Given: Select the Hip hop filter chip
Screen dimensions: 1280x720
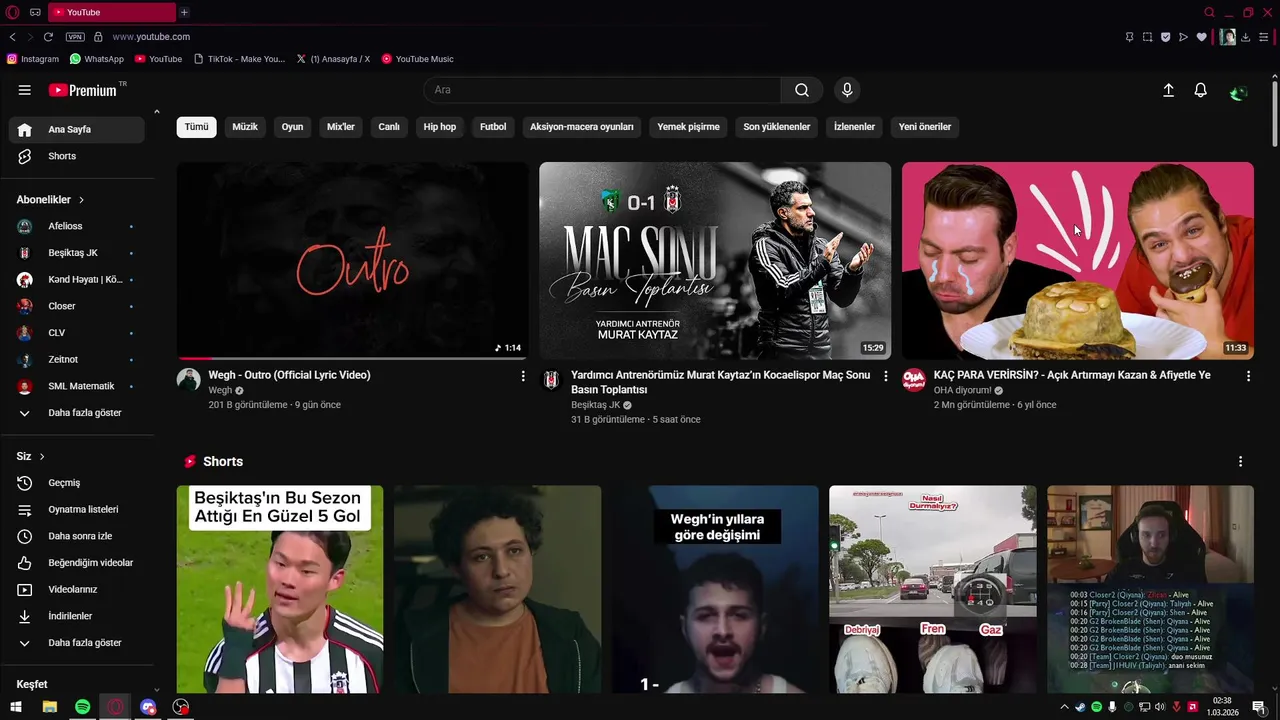Looking at the screenshot, I should 440,127.
